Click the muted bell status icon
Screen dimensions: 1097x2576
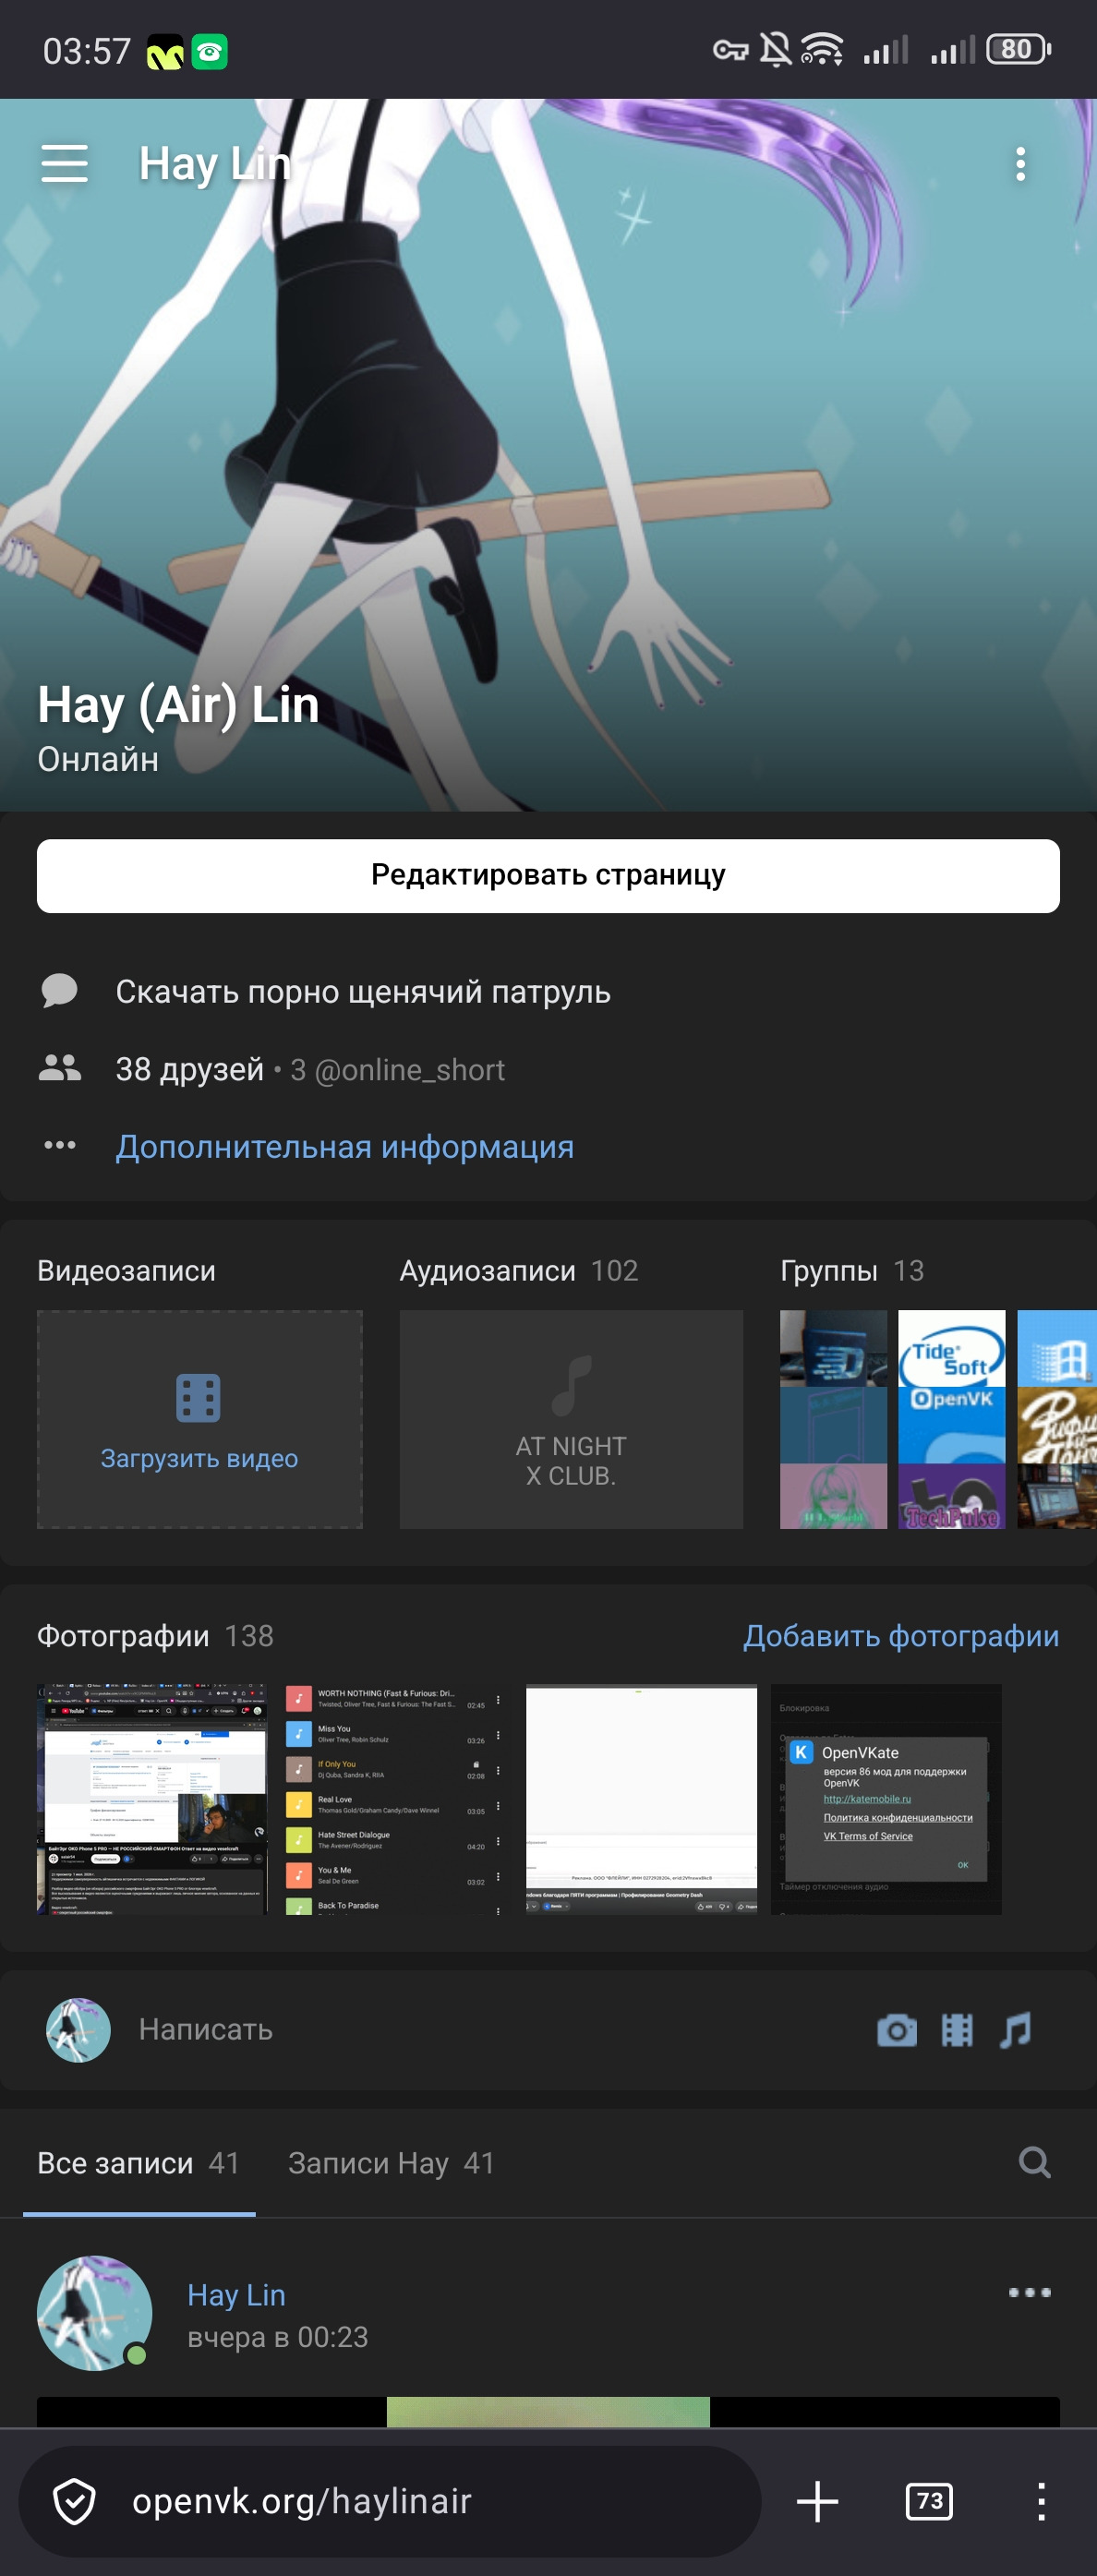[x=775, y=50]
